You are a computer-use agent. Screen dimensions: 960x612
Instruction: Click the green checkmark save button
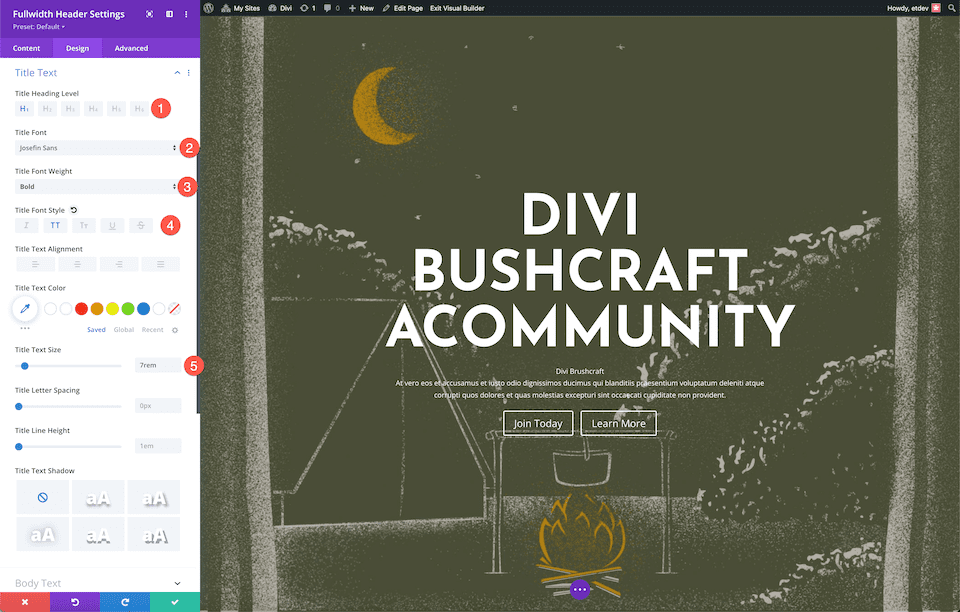click(174, 601)
